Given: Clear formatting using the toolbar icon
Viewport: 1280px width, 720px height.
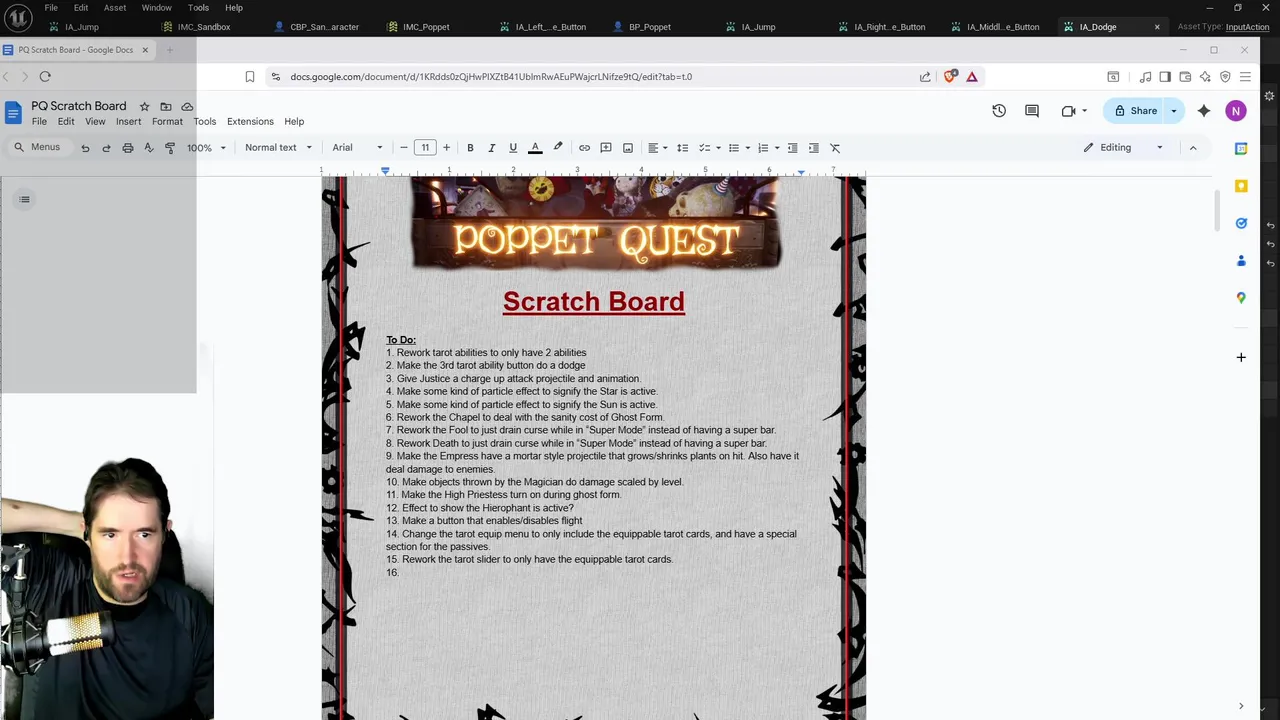Looking at the screenshot, I should 835,148.
